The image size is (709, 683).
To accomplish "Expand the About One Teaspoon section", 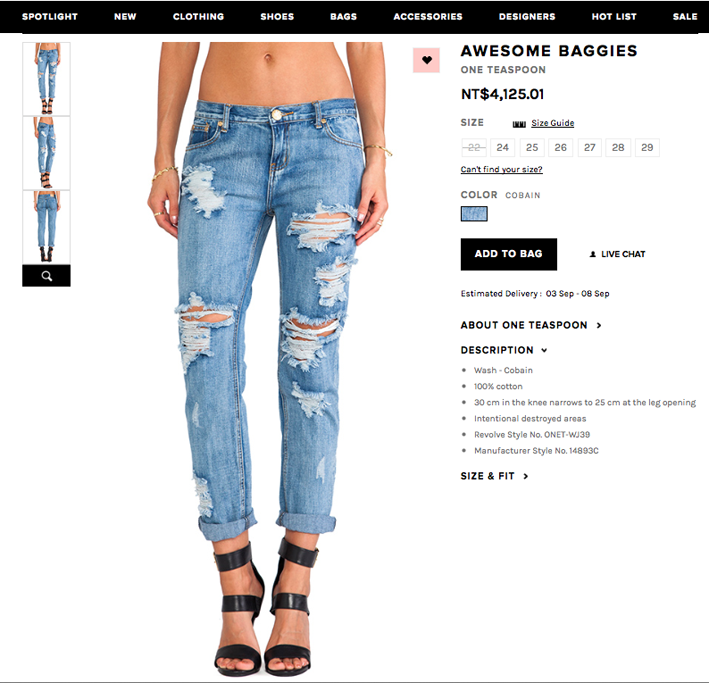I will (x=531, y=325).
